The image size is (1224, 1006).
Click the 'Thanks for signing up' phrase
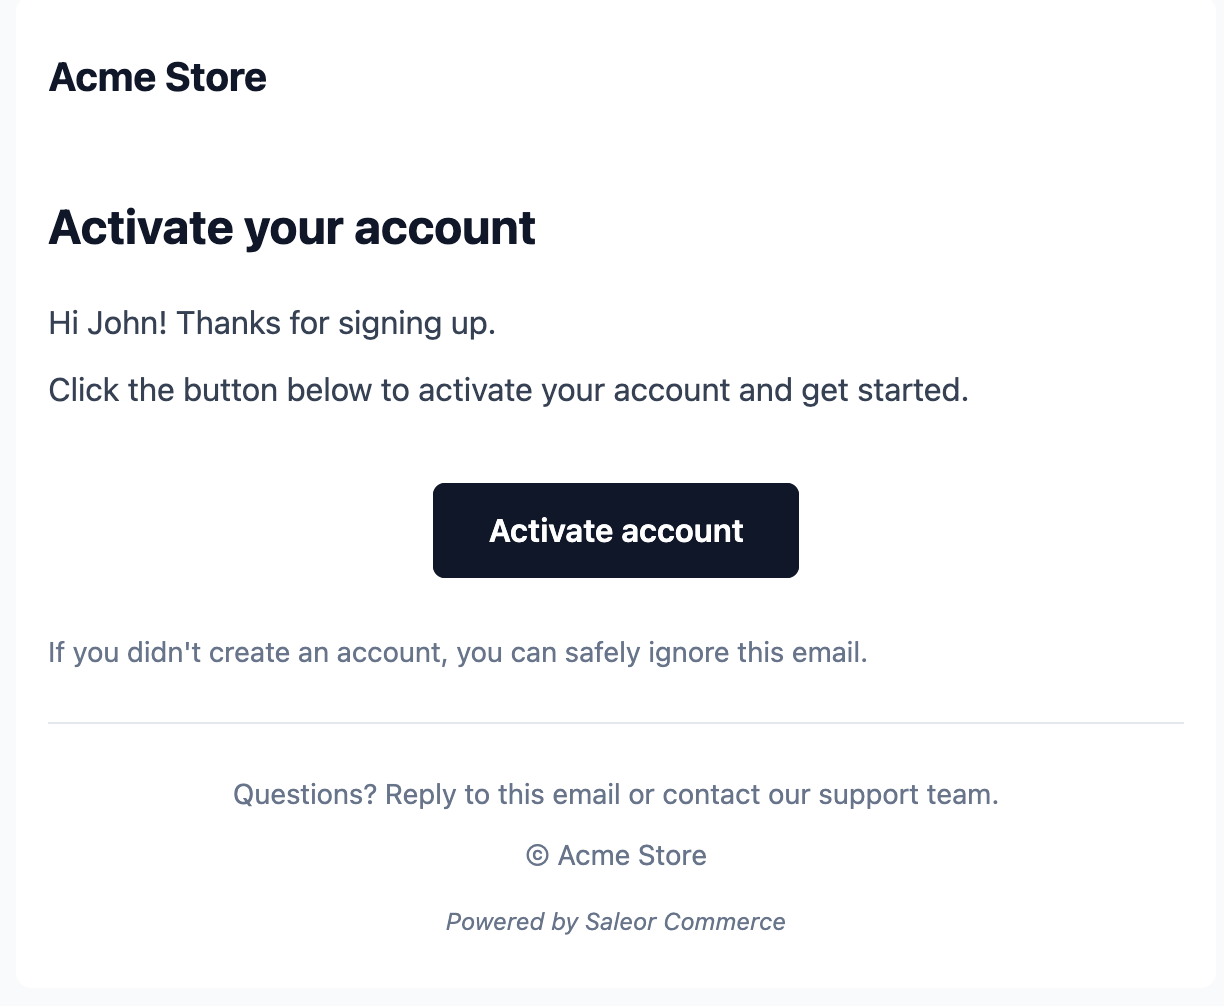point(336,323)
